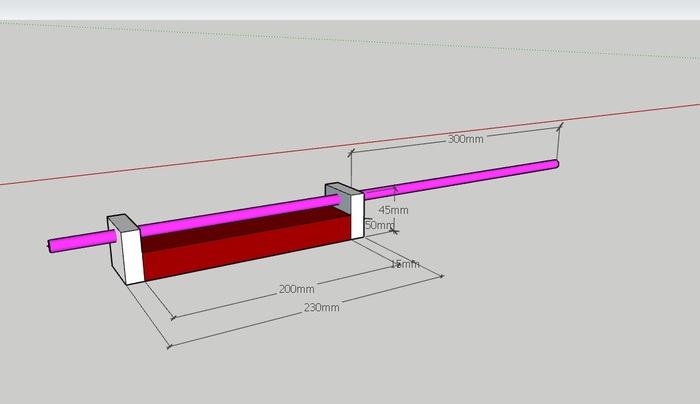Click the 230mm dimension label

(322, 307)
